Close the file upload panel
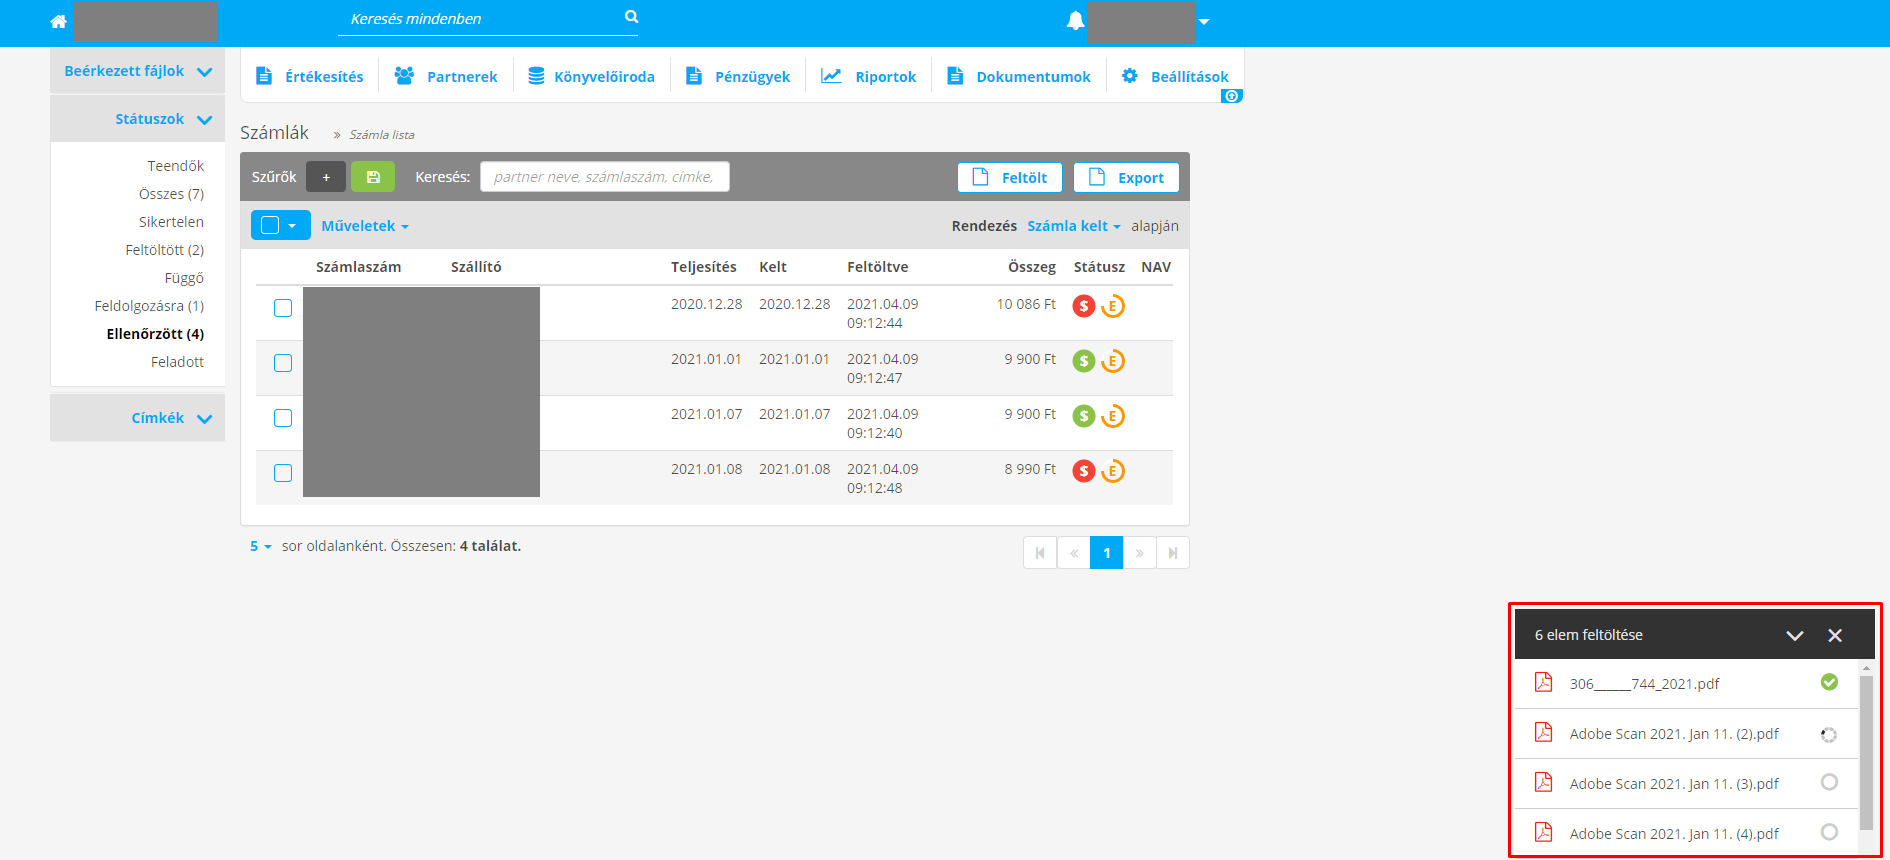Image resolution: width=1890 pixels, height=860 pixels. tap(1835, 635)
